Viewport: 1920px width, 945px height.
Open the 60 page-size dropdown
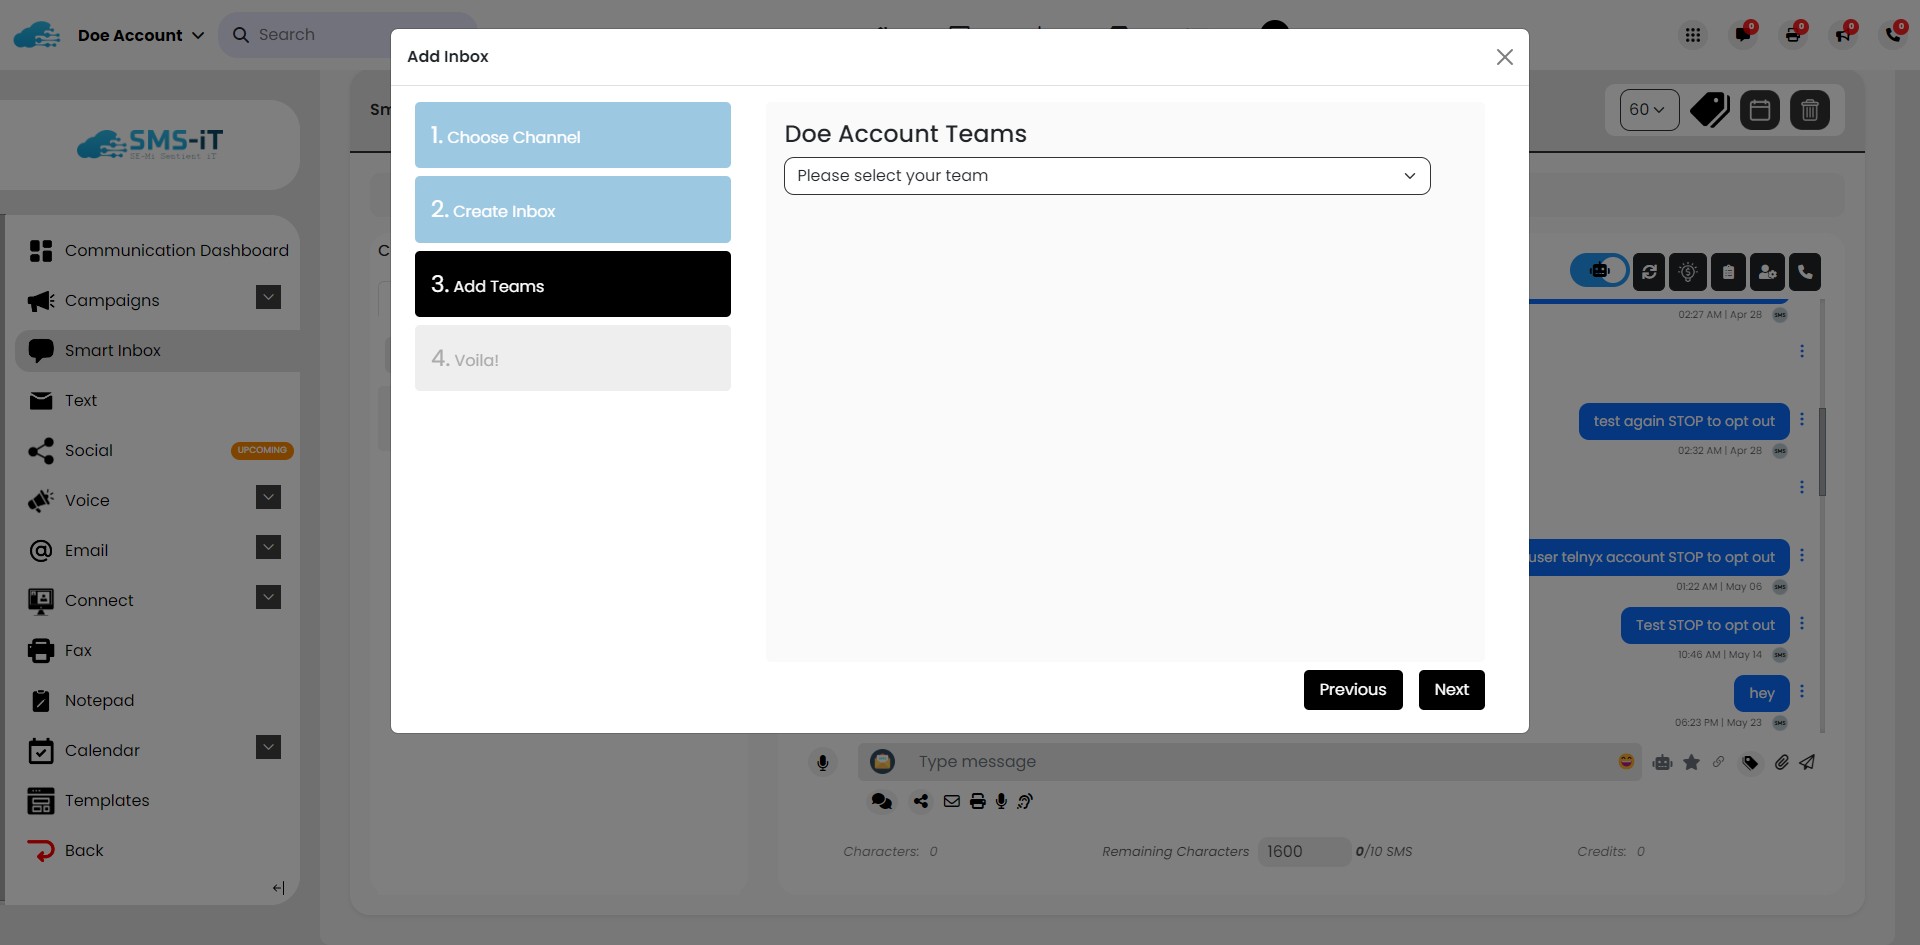click(x=1649, y=110)
